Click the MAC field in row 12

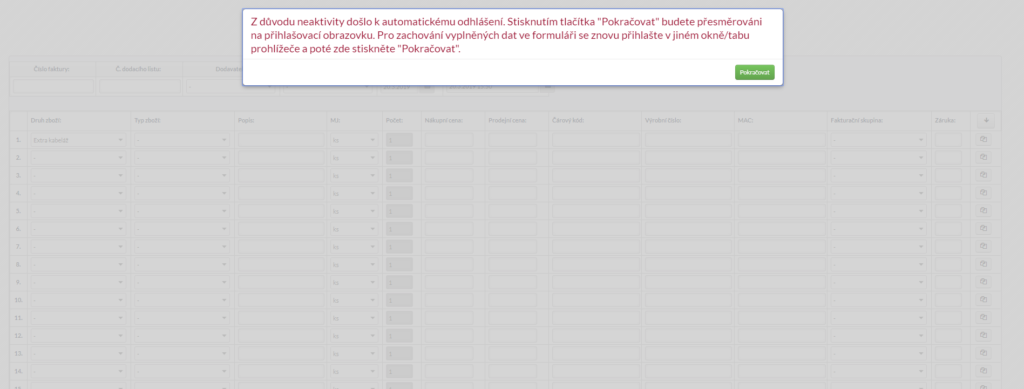click(x=782, y=335)
